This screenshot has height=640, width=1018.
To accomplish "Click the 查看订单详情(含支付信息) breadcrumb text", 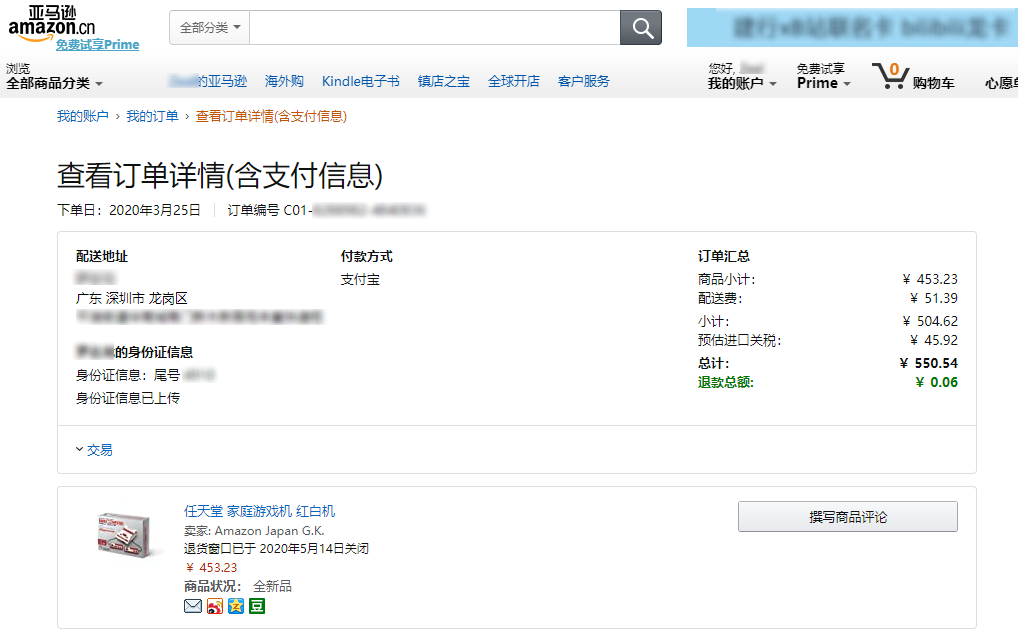I will [x=271, y=116].
